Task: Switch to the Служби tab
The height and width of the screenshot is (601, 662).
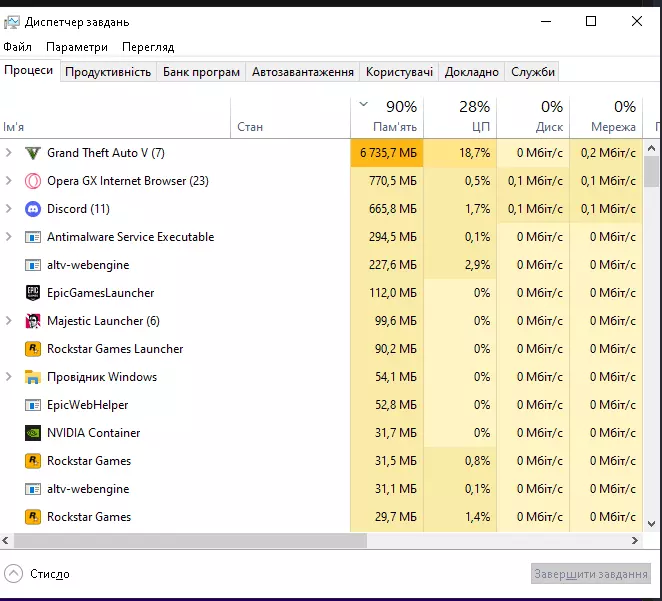Action: click(x=533, y=72)
